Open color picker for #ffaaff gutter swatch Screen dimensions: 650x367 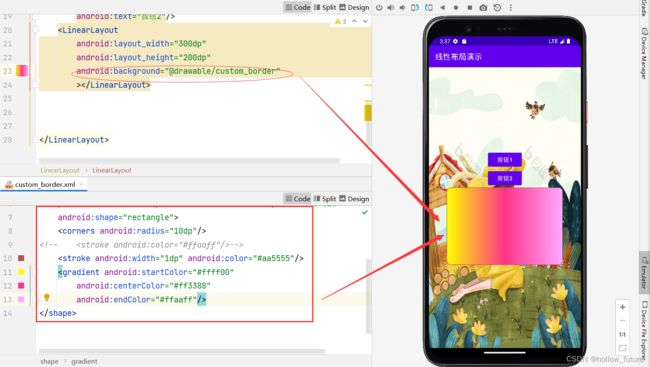[21, 299]
